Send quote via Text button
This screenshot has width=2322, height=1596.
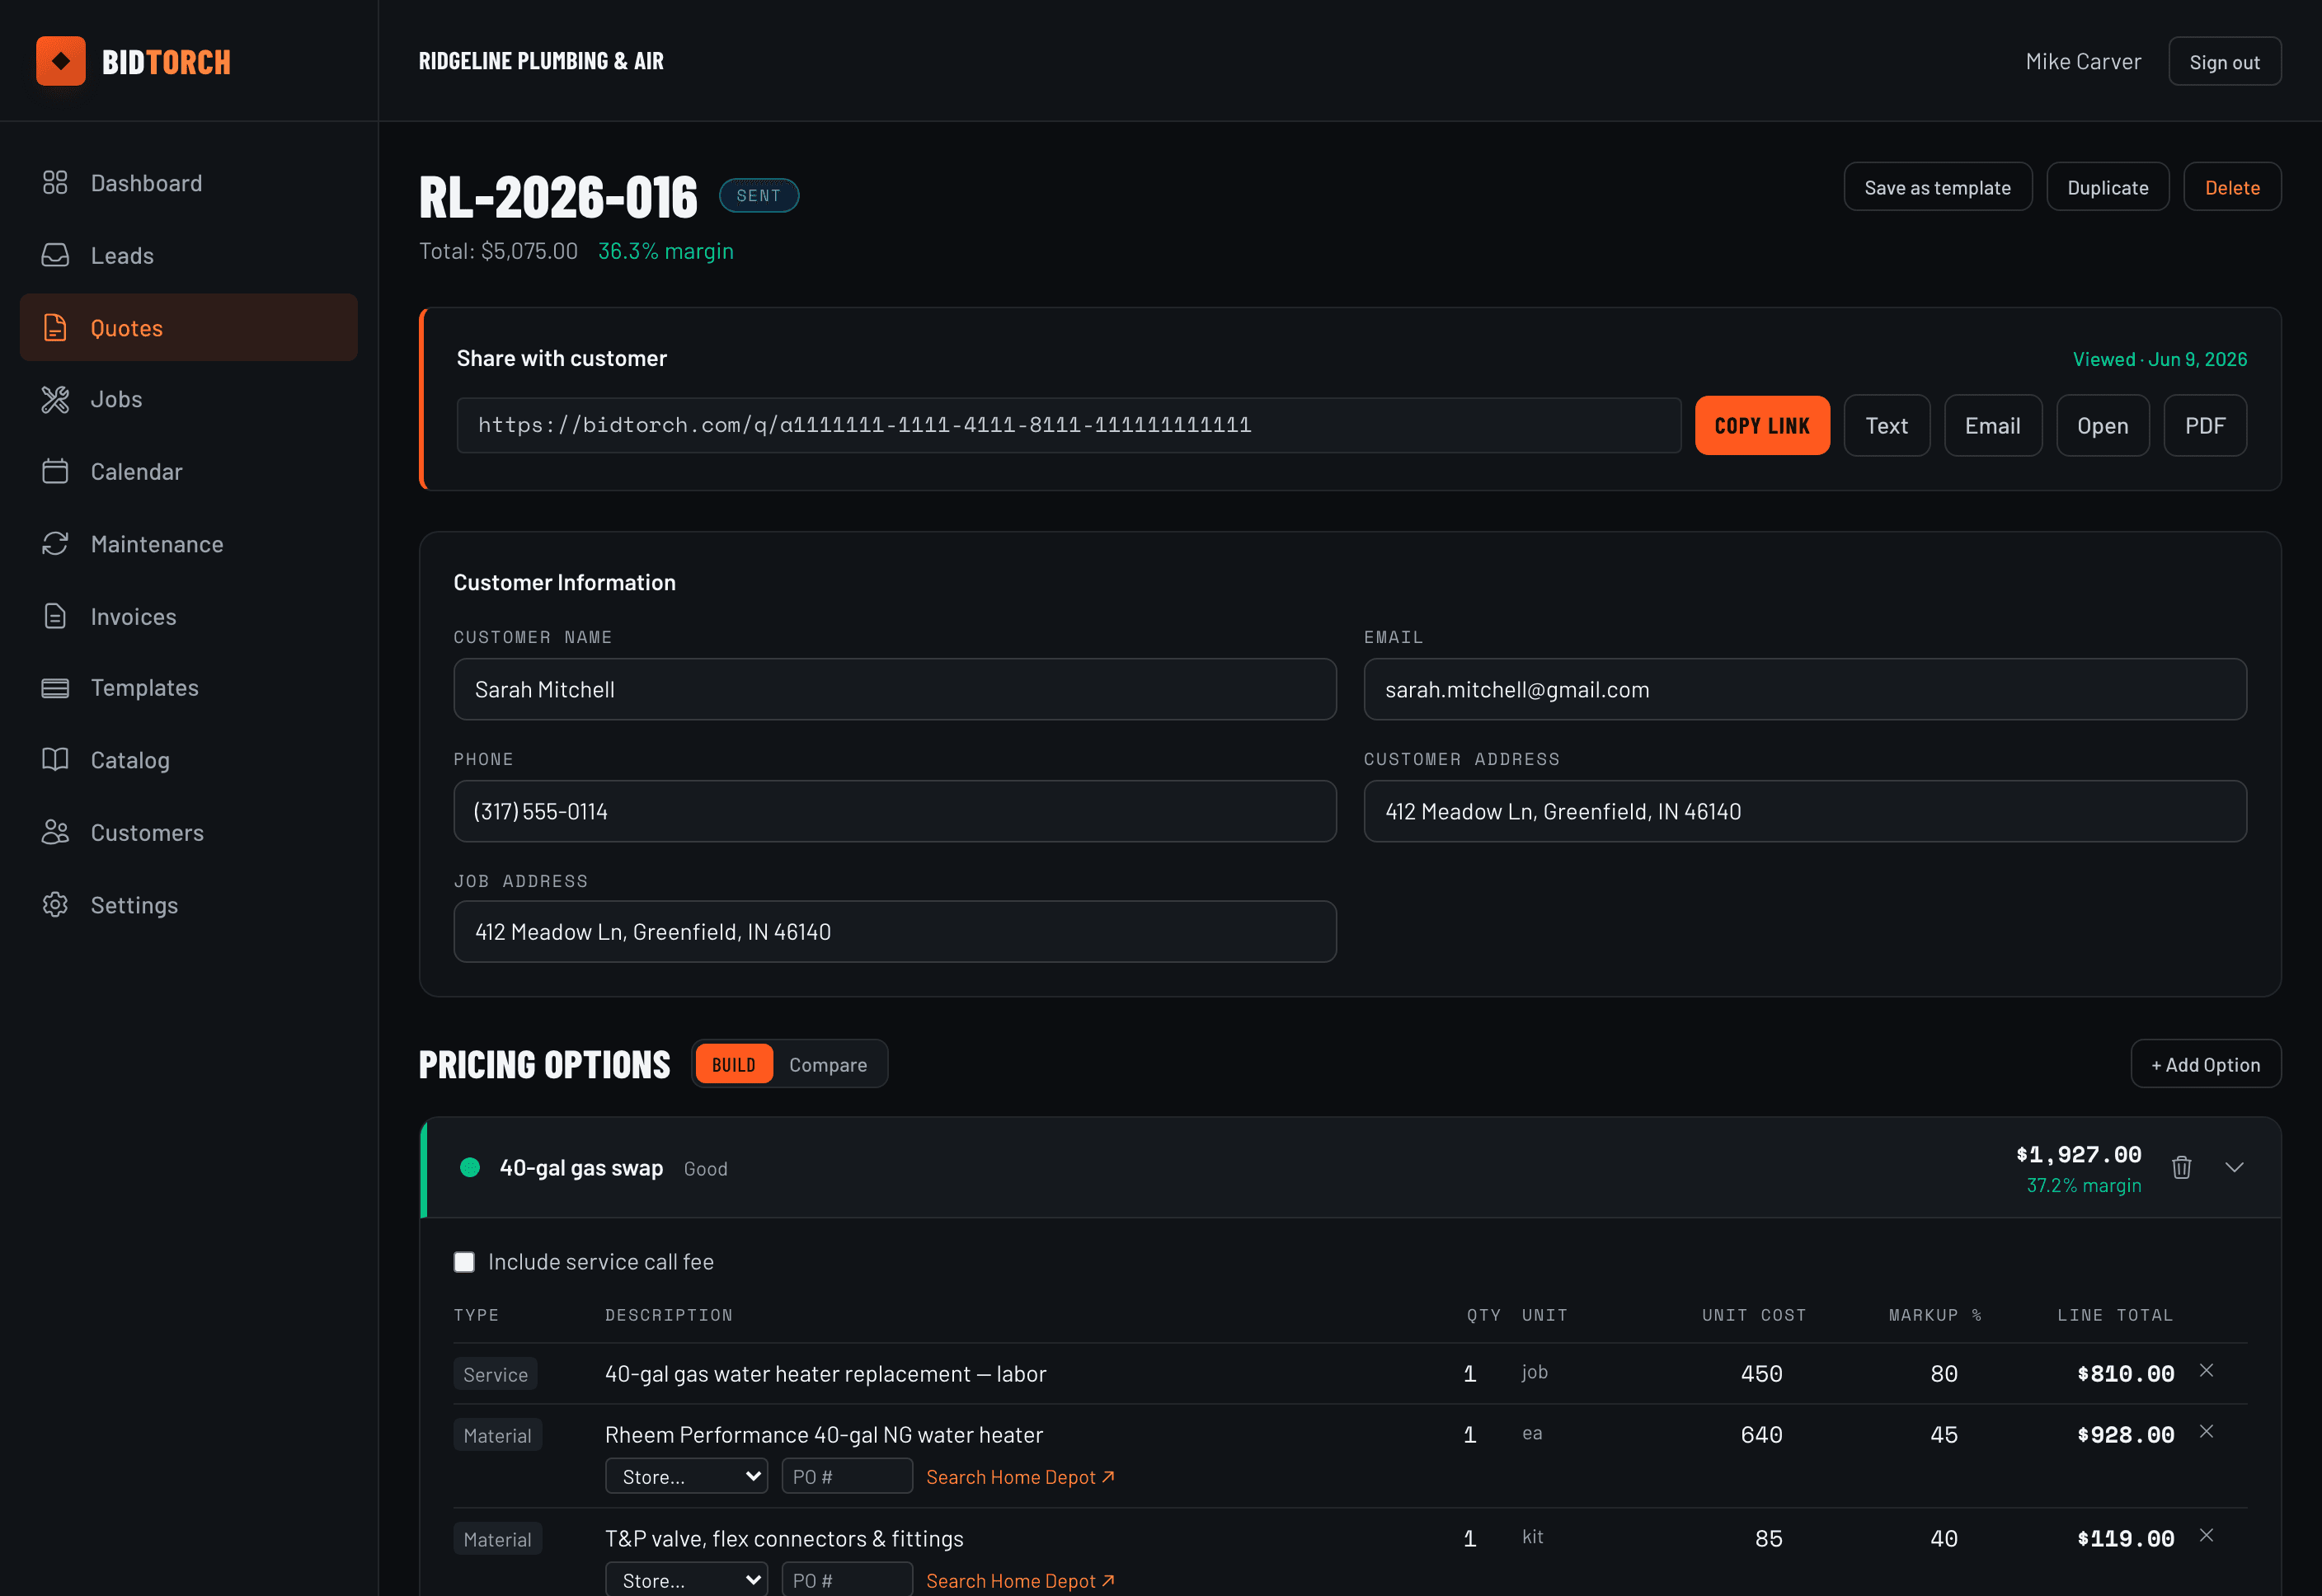[x=1886, y=425]
